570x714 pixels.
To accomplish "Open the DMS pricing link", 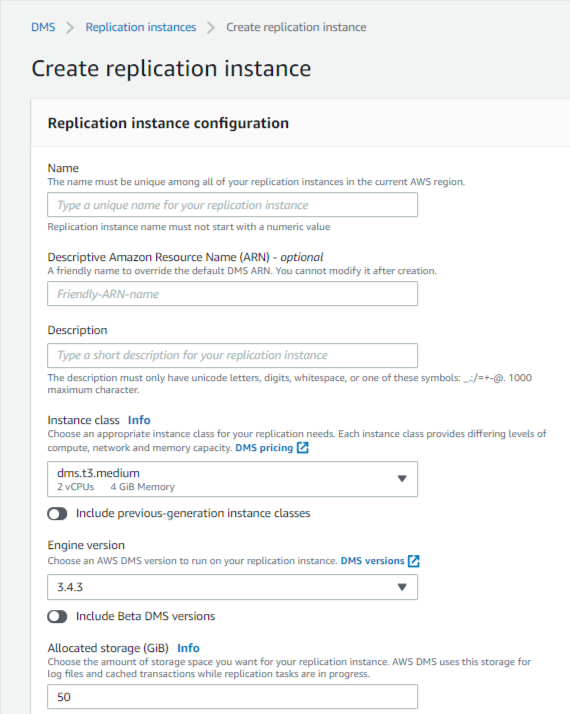I will [x=264, y=448].
